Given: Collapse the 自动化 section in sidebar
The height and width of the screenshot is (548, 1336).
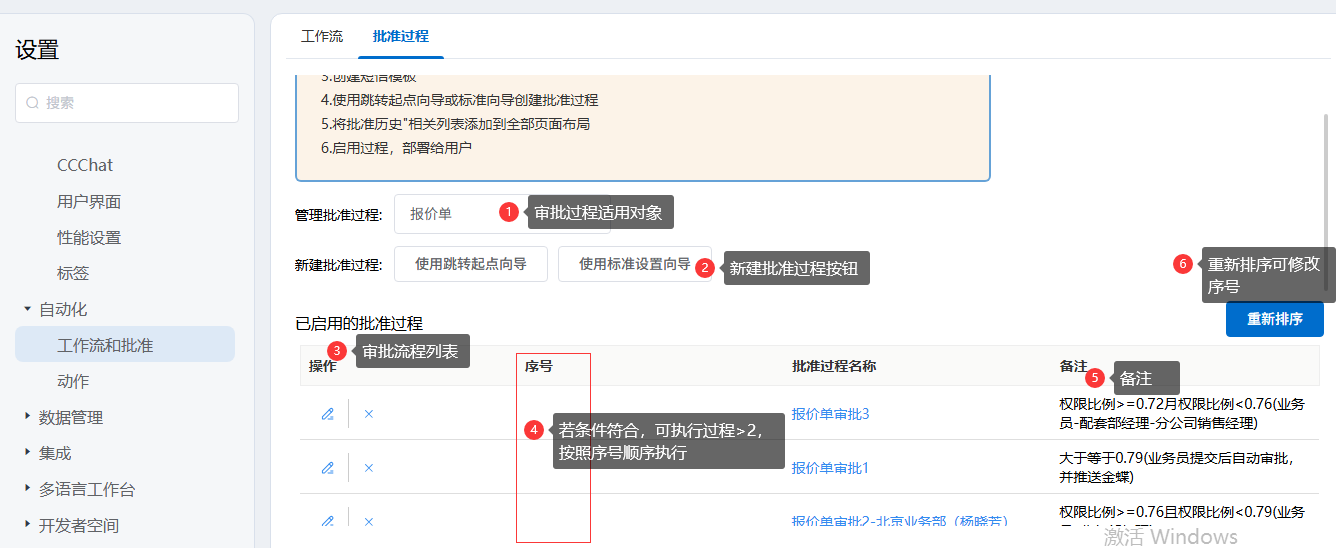Looking at the screenshot, I should click(x=28, y=310).
